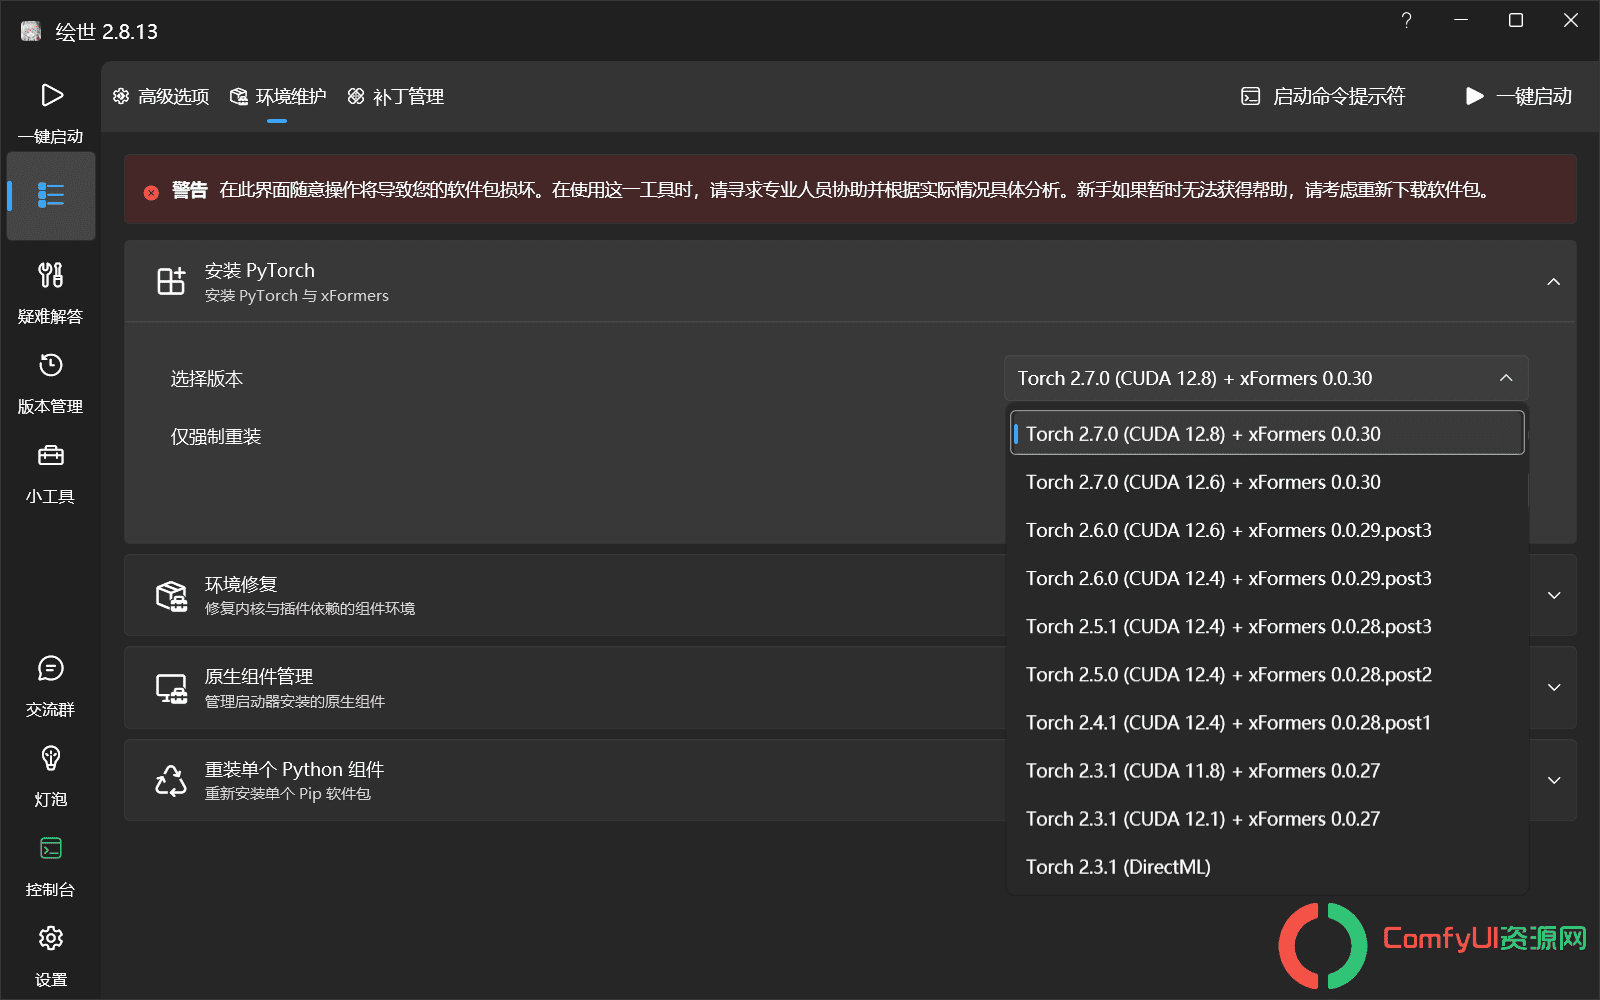Click the 启动命令提示符 button
Screen dimensions: 1600x1000
[1323, 96]
